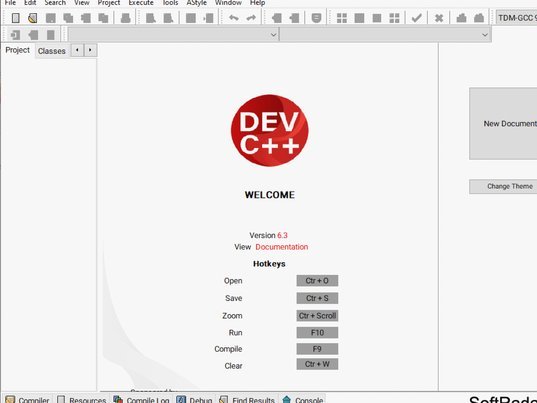Image resolution: width=537 pixels, height=403 pixels.
Task: Click the Save All toolbar icon
Action: tap(68, 18)
